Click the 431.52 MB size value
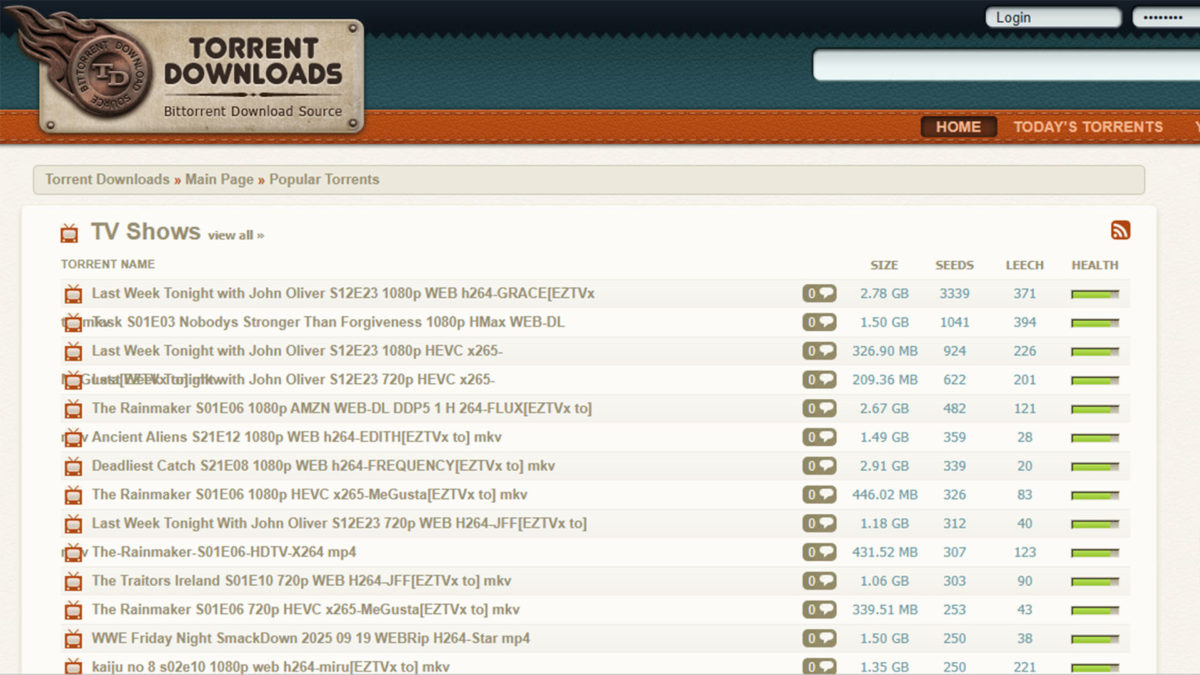1200x675 pixels. pyautogui.click(x=885, y=552)
